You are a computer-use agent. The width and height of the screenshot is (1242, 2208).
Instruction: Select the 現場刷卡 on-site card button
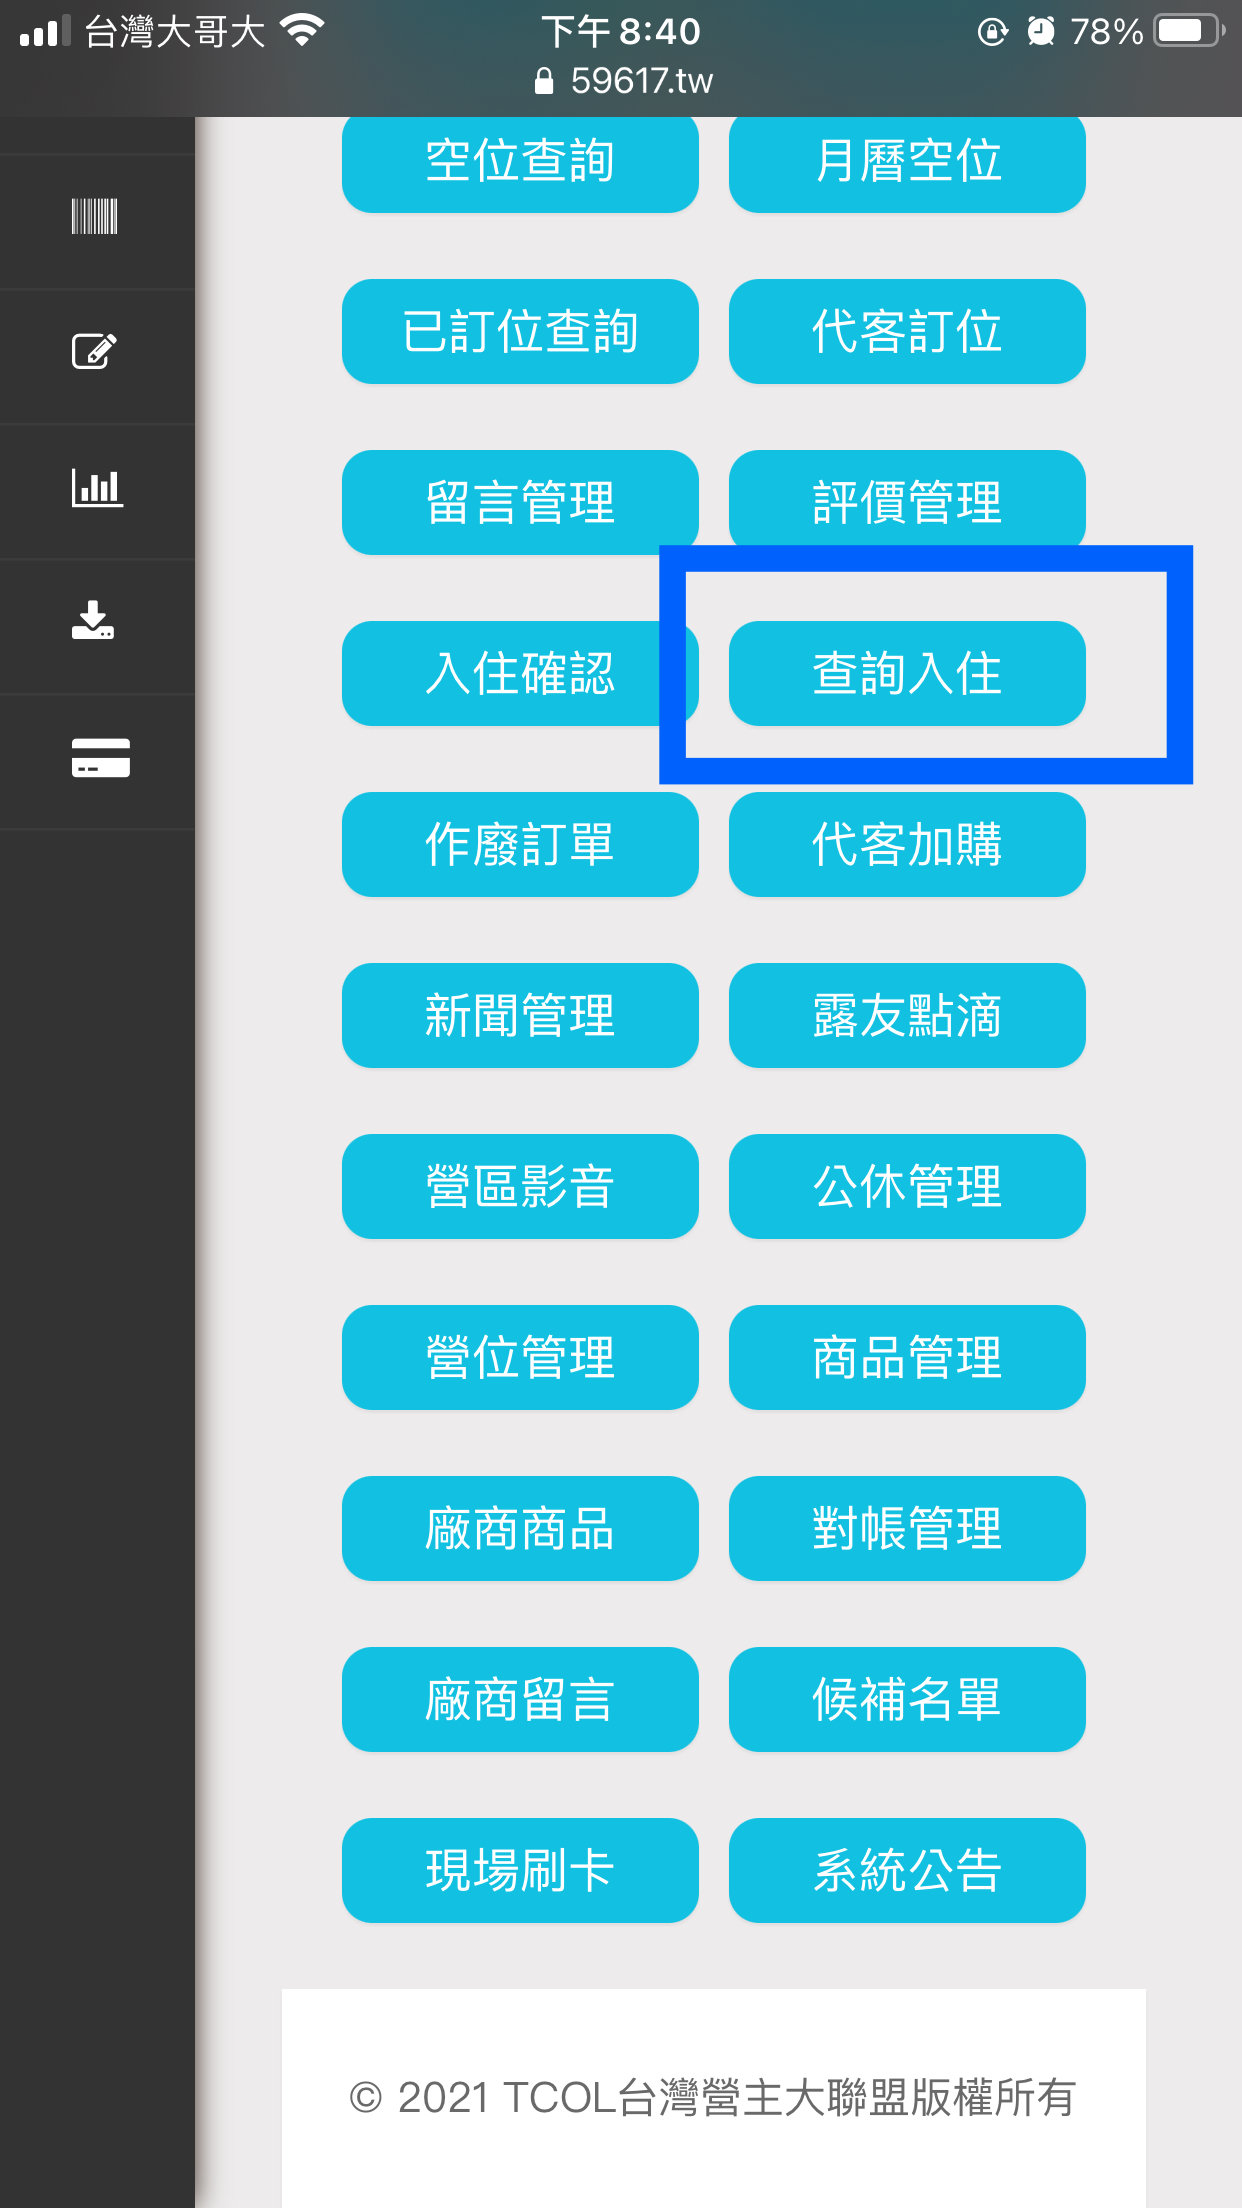point(520,1870)
